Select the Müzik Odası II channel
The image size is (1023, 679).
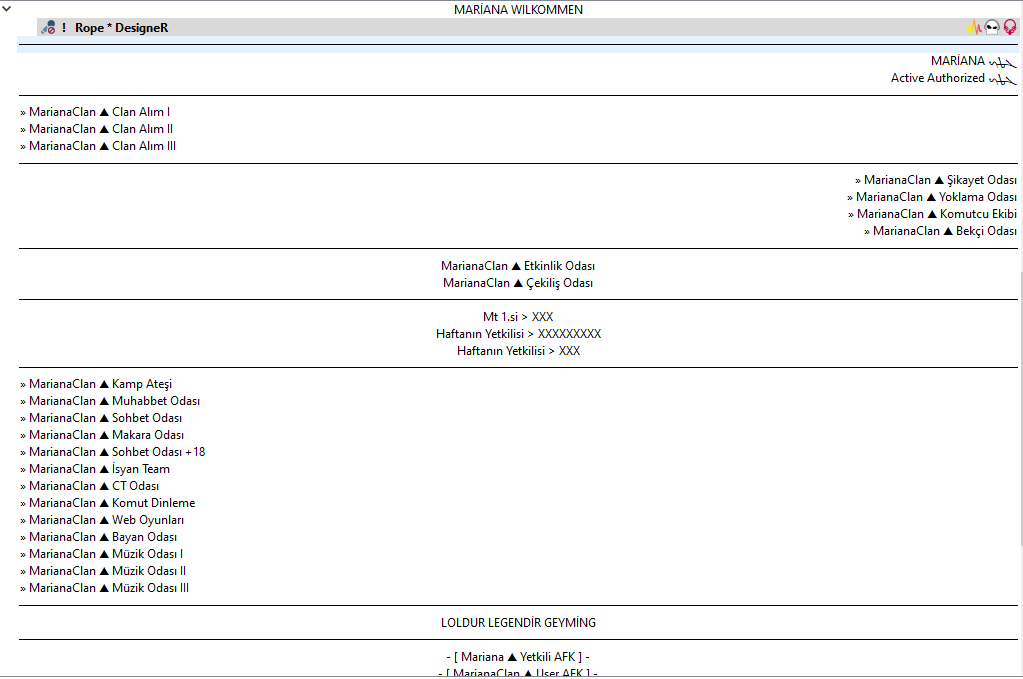pyautogui.click(x=103, y=571)
